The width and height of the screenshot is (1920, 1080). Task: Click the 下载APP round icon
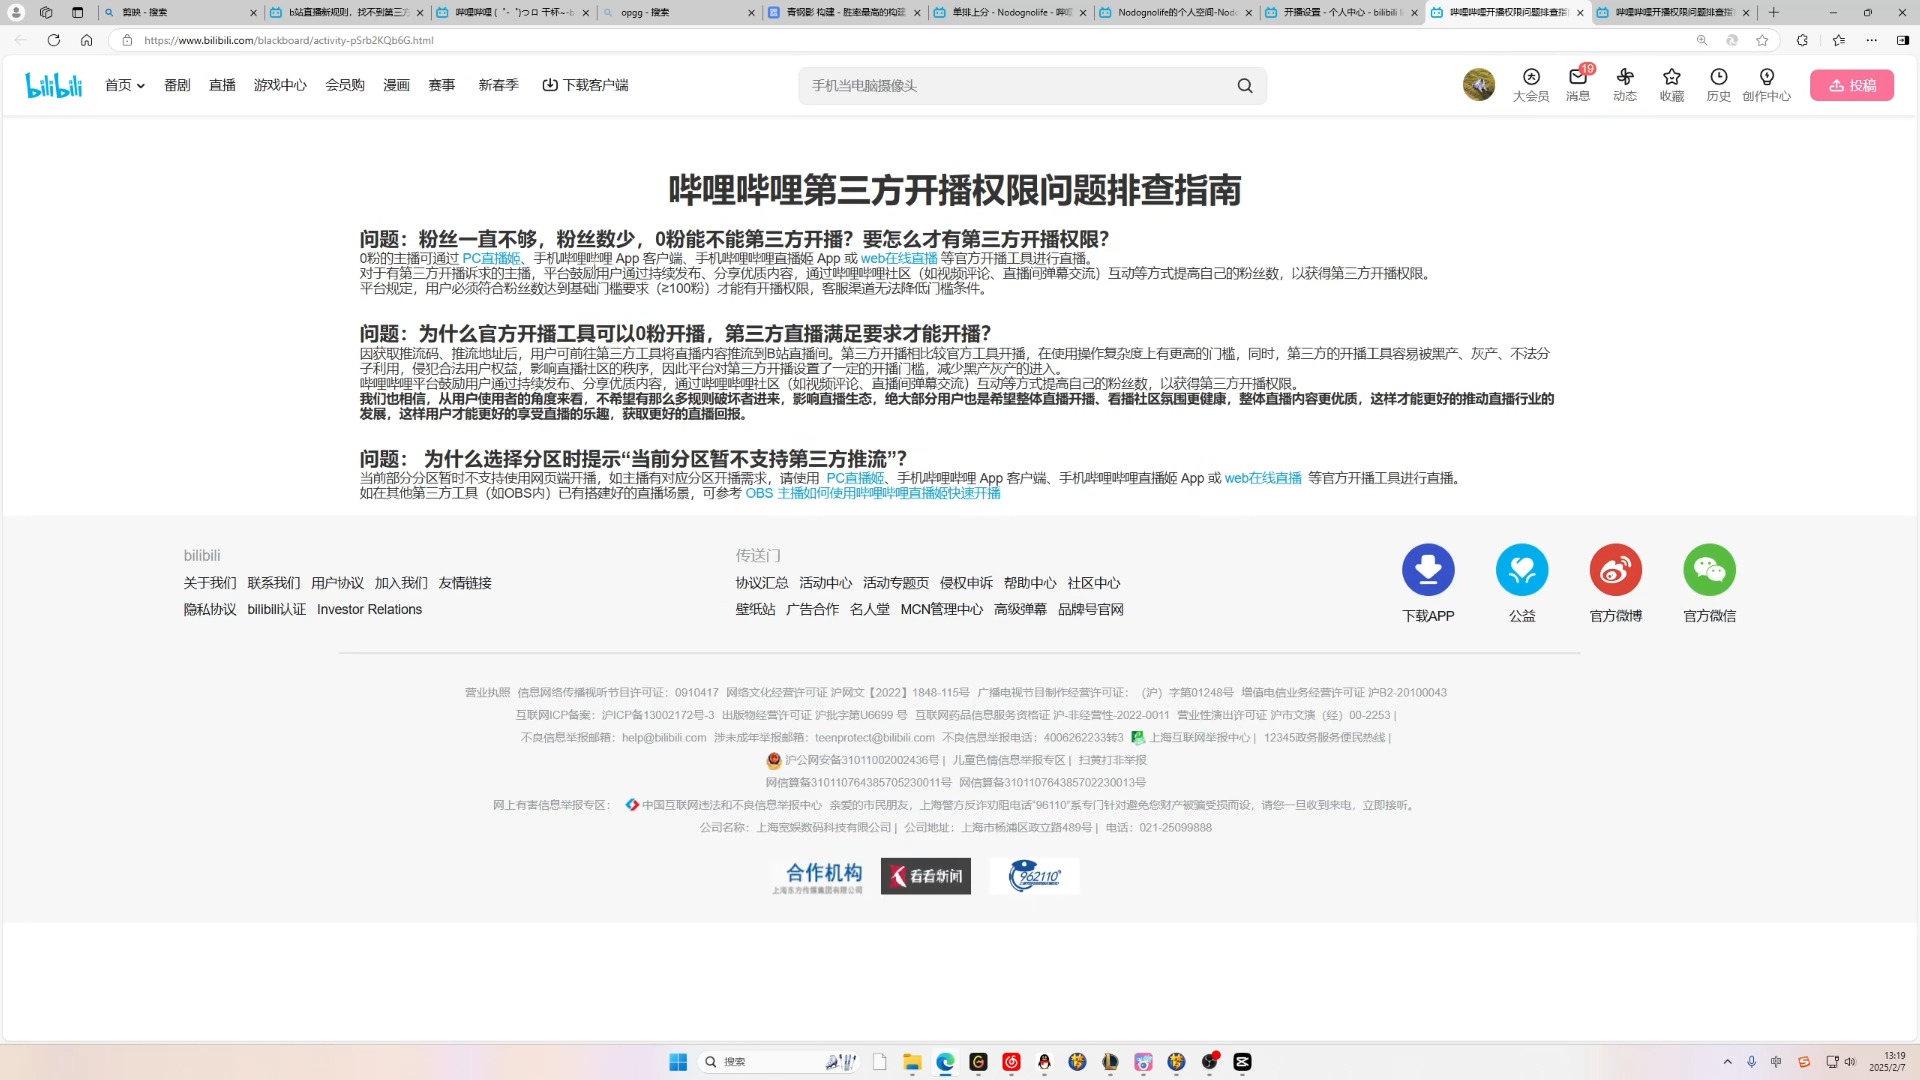click(1428, 570)
